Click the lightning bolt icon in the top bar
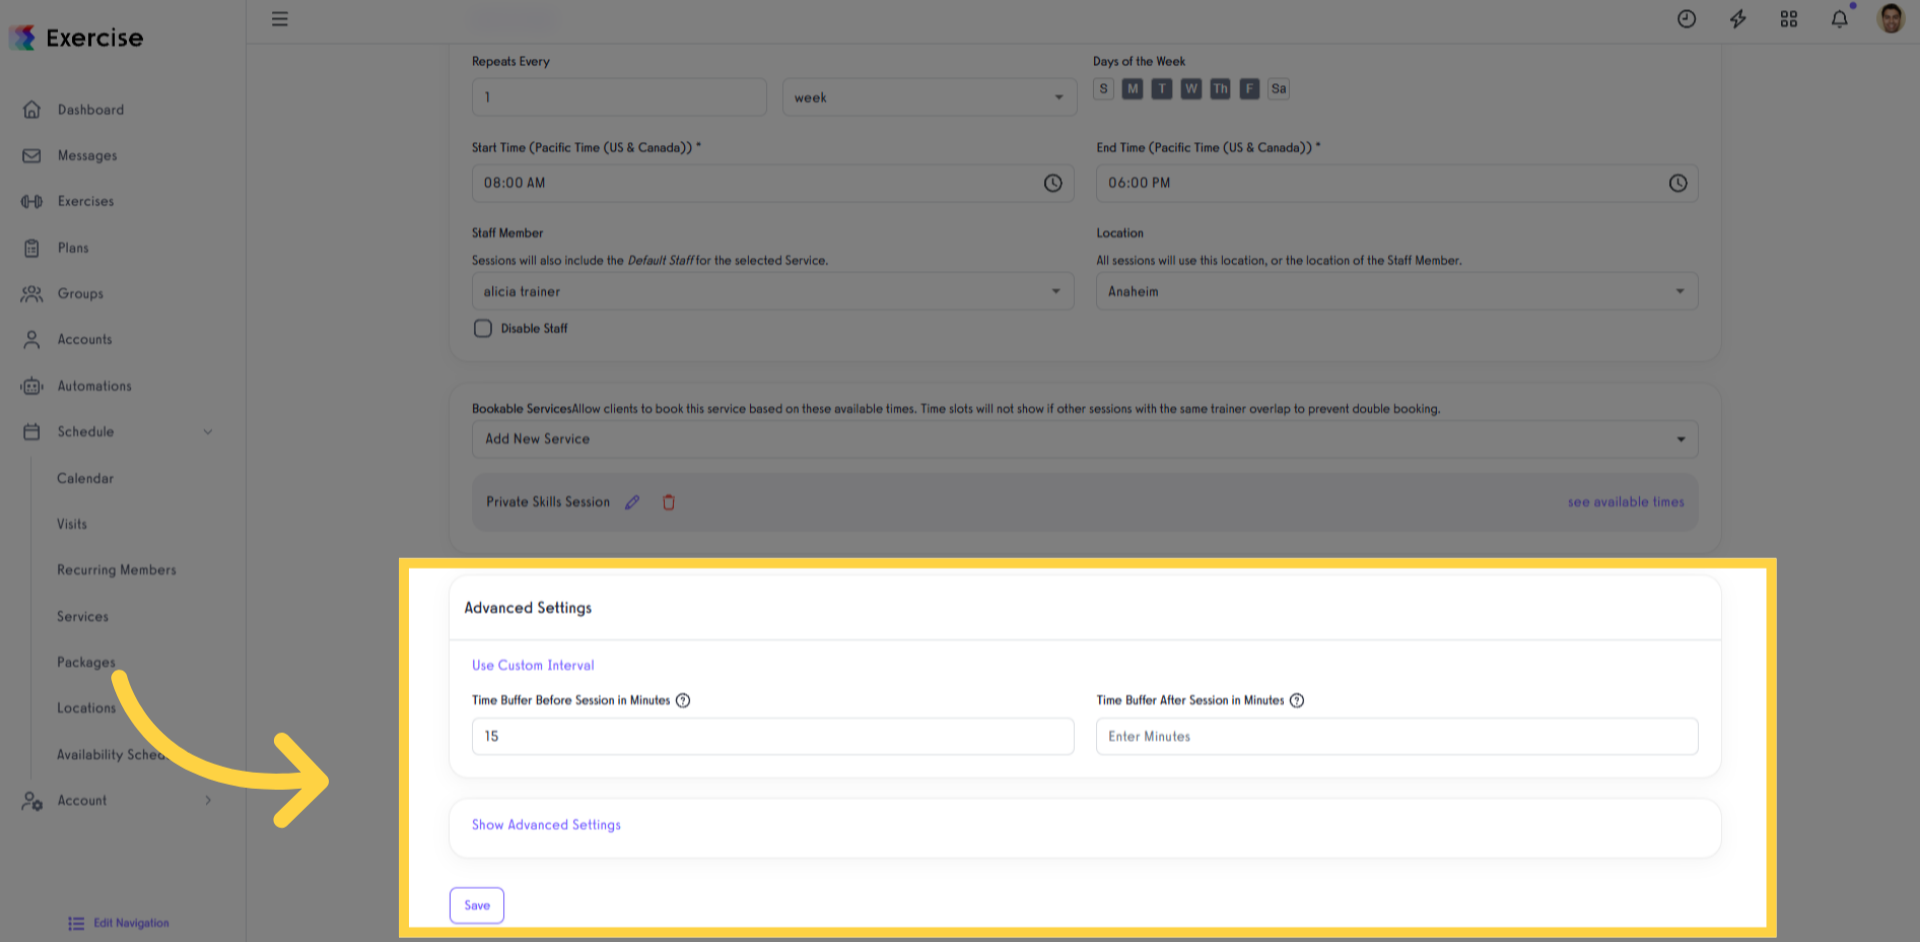The image size is (1920, 942). 1737,18
